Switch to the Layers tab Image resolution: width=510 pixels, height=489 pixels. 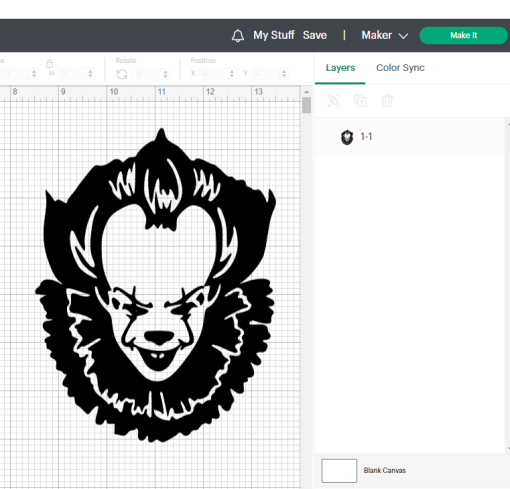point(340,68)
